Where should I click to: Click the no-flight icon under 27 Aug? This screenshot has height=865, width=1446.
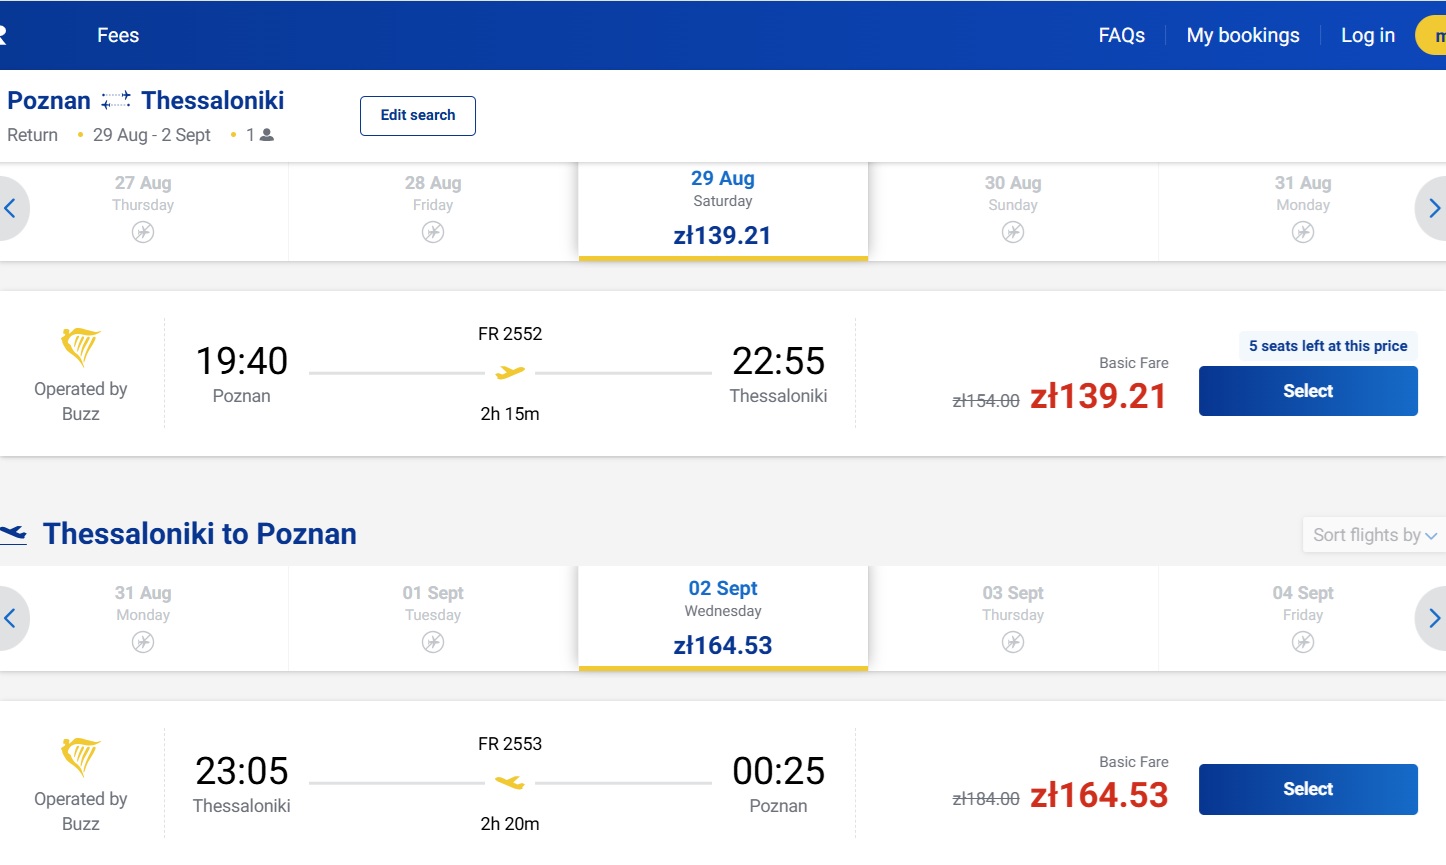(x=143, y=232)
